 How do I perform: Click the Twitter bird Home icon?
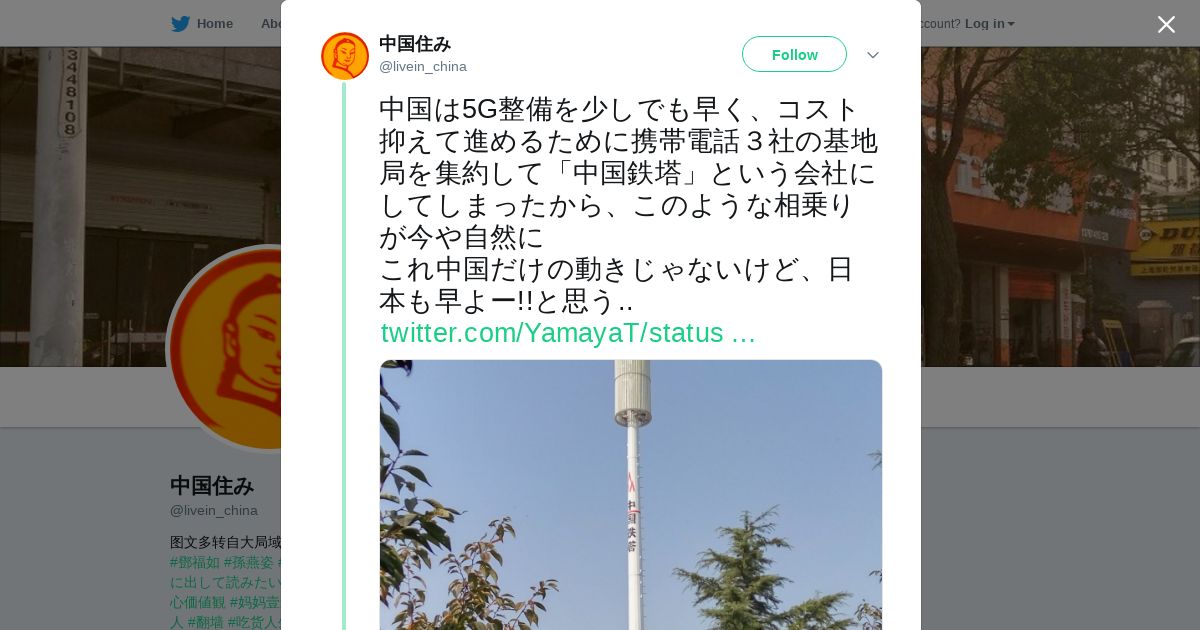coord(180,24)
